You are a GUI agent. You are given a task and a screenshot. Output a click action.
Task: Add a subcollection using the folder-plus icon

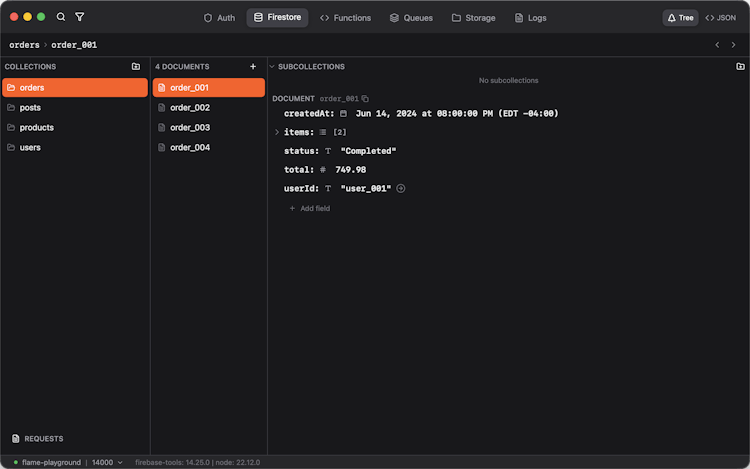(740, 67)
